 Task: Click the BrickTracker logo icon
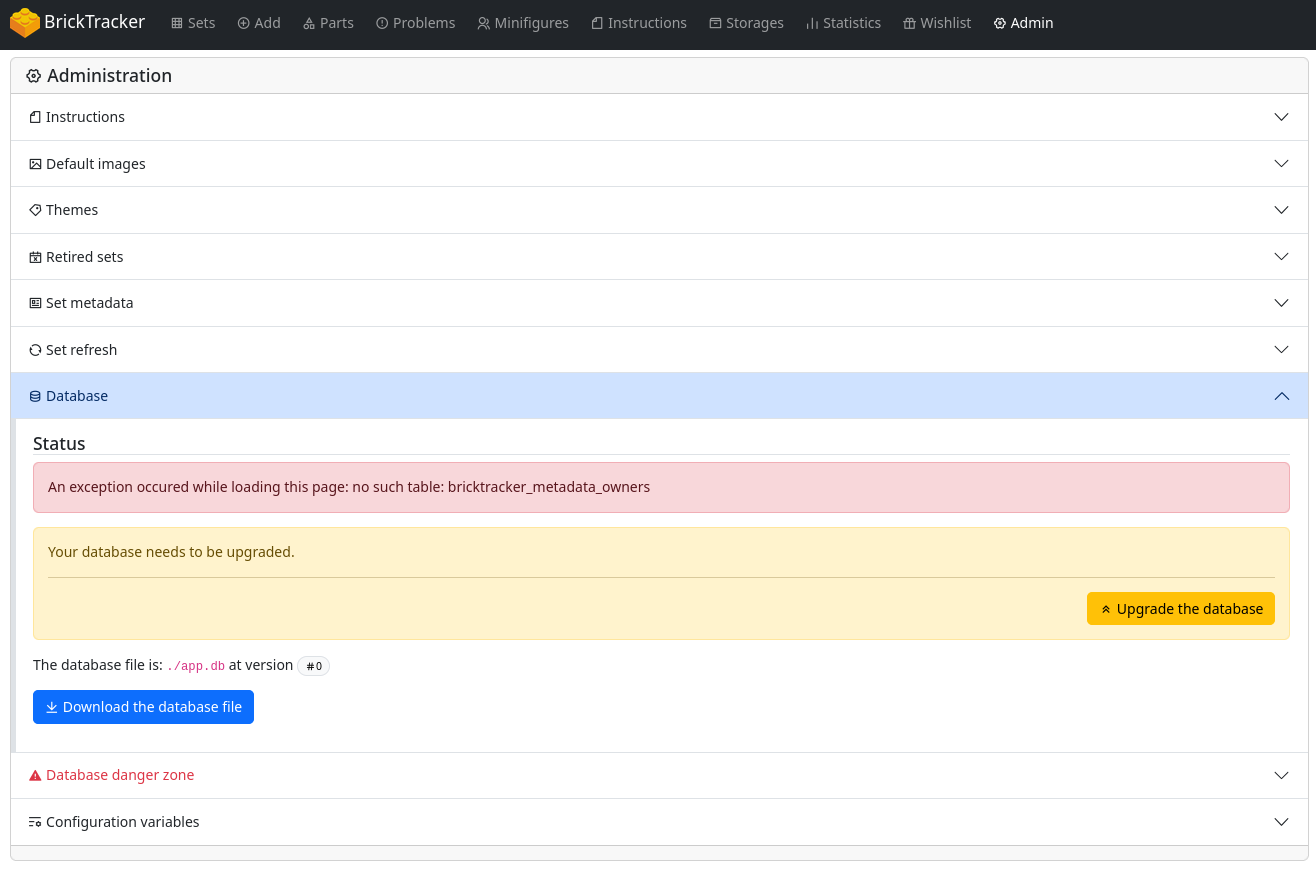click(x=25, y=22)
